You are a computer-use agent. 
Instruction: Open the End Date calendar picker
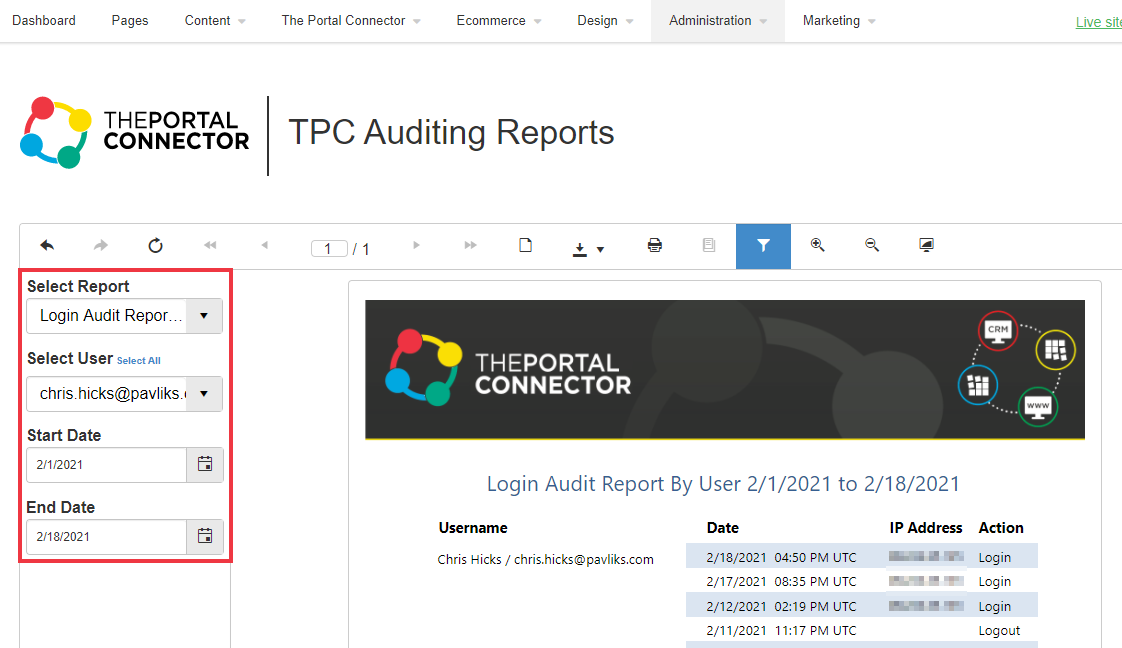[205, 536]
